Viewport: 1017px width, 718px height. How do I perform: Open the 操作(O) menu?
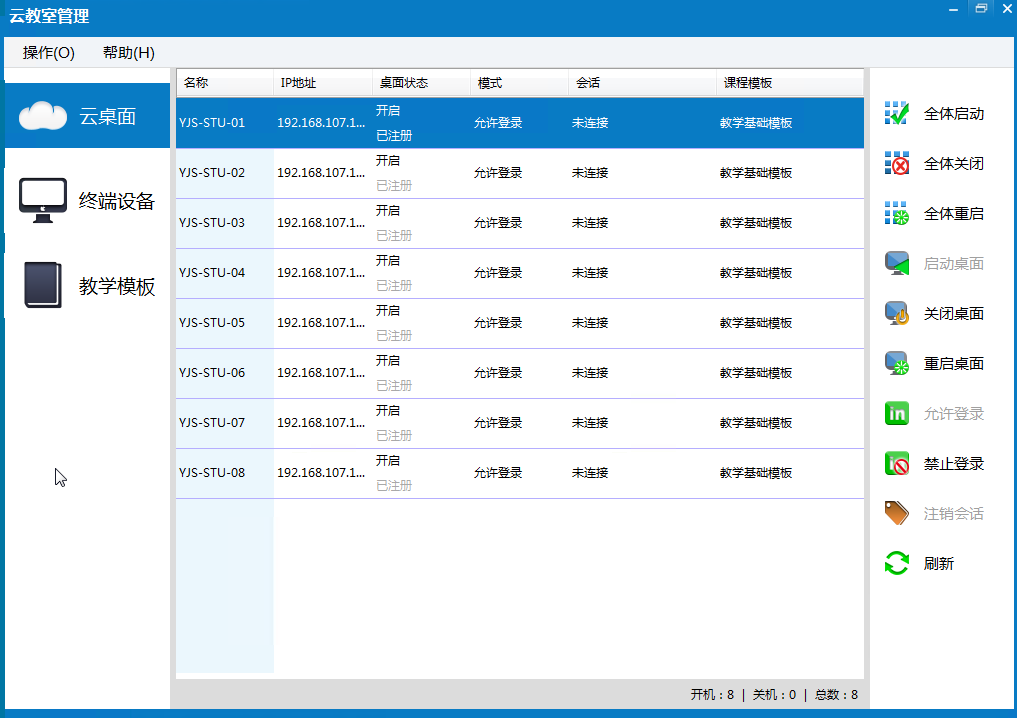[49, 53]
